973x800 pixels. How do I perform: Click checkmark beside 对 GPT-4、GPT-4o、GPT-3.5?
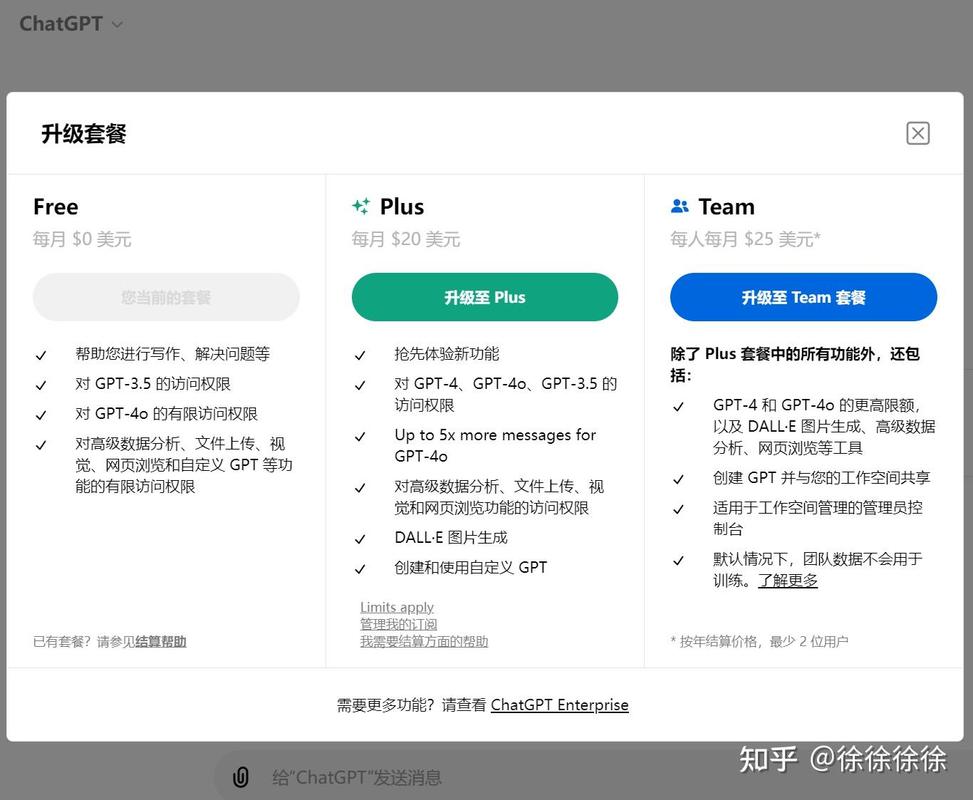[x=360, y=385]
